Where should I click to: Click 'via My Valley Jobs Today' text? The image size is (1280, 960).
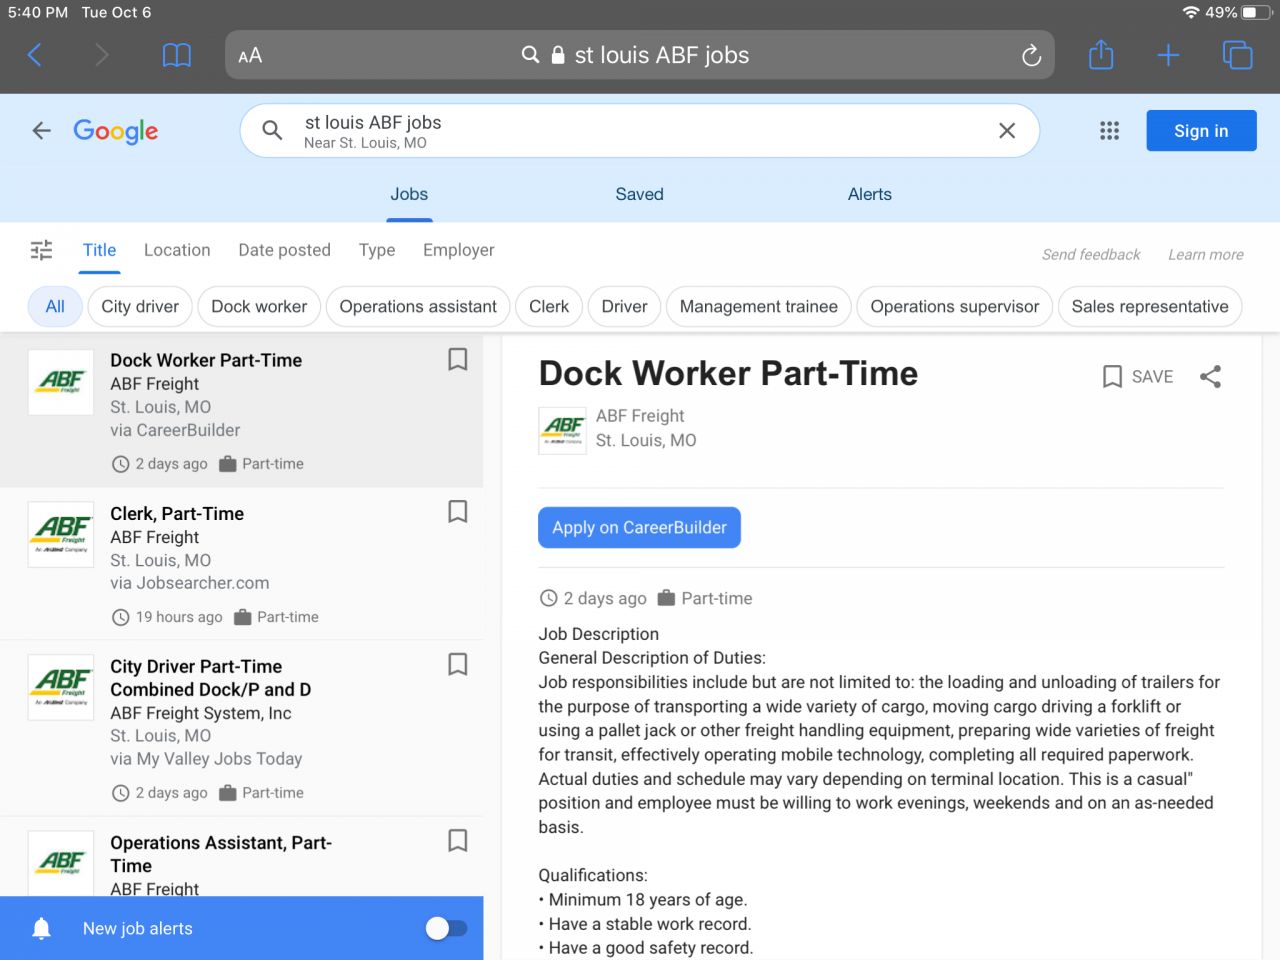pos(206,759)
